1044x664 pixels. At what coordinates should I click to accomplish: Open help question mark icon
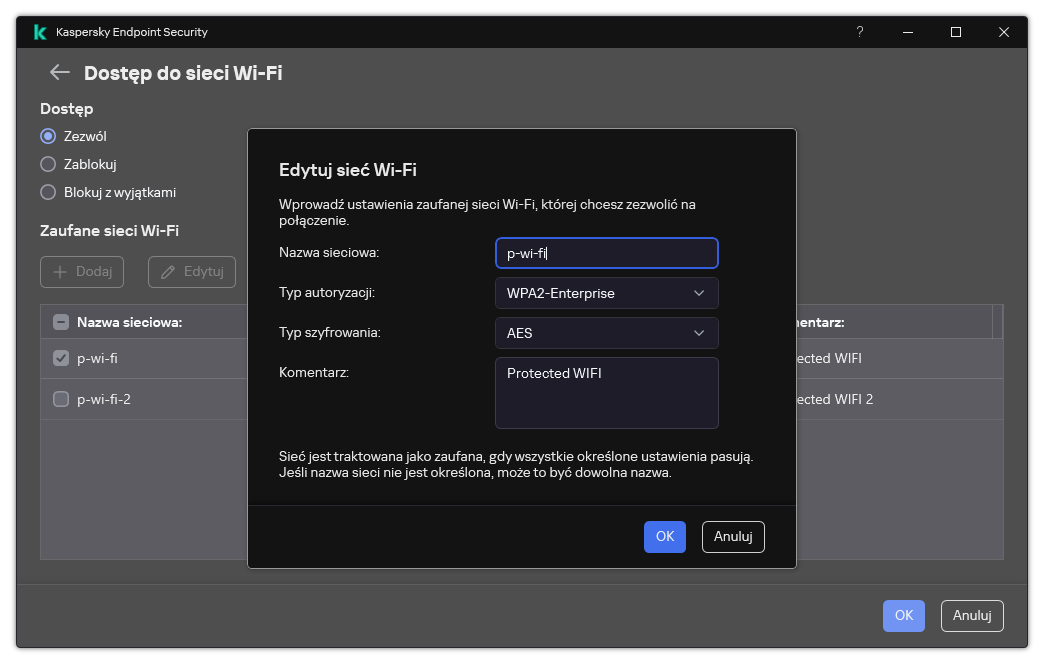coord(859,32)
